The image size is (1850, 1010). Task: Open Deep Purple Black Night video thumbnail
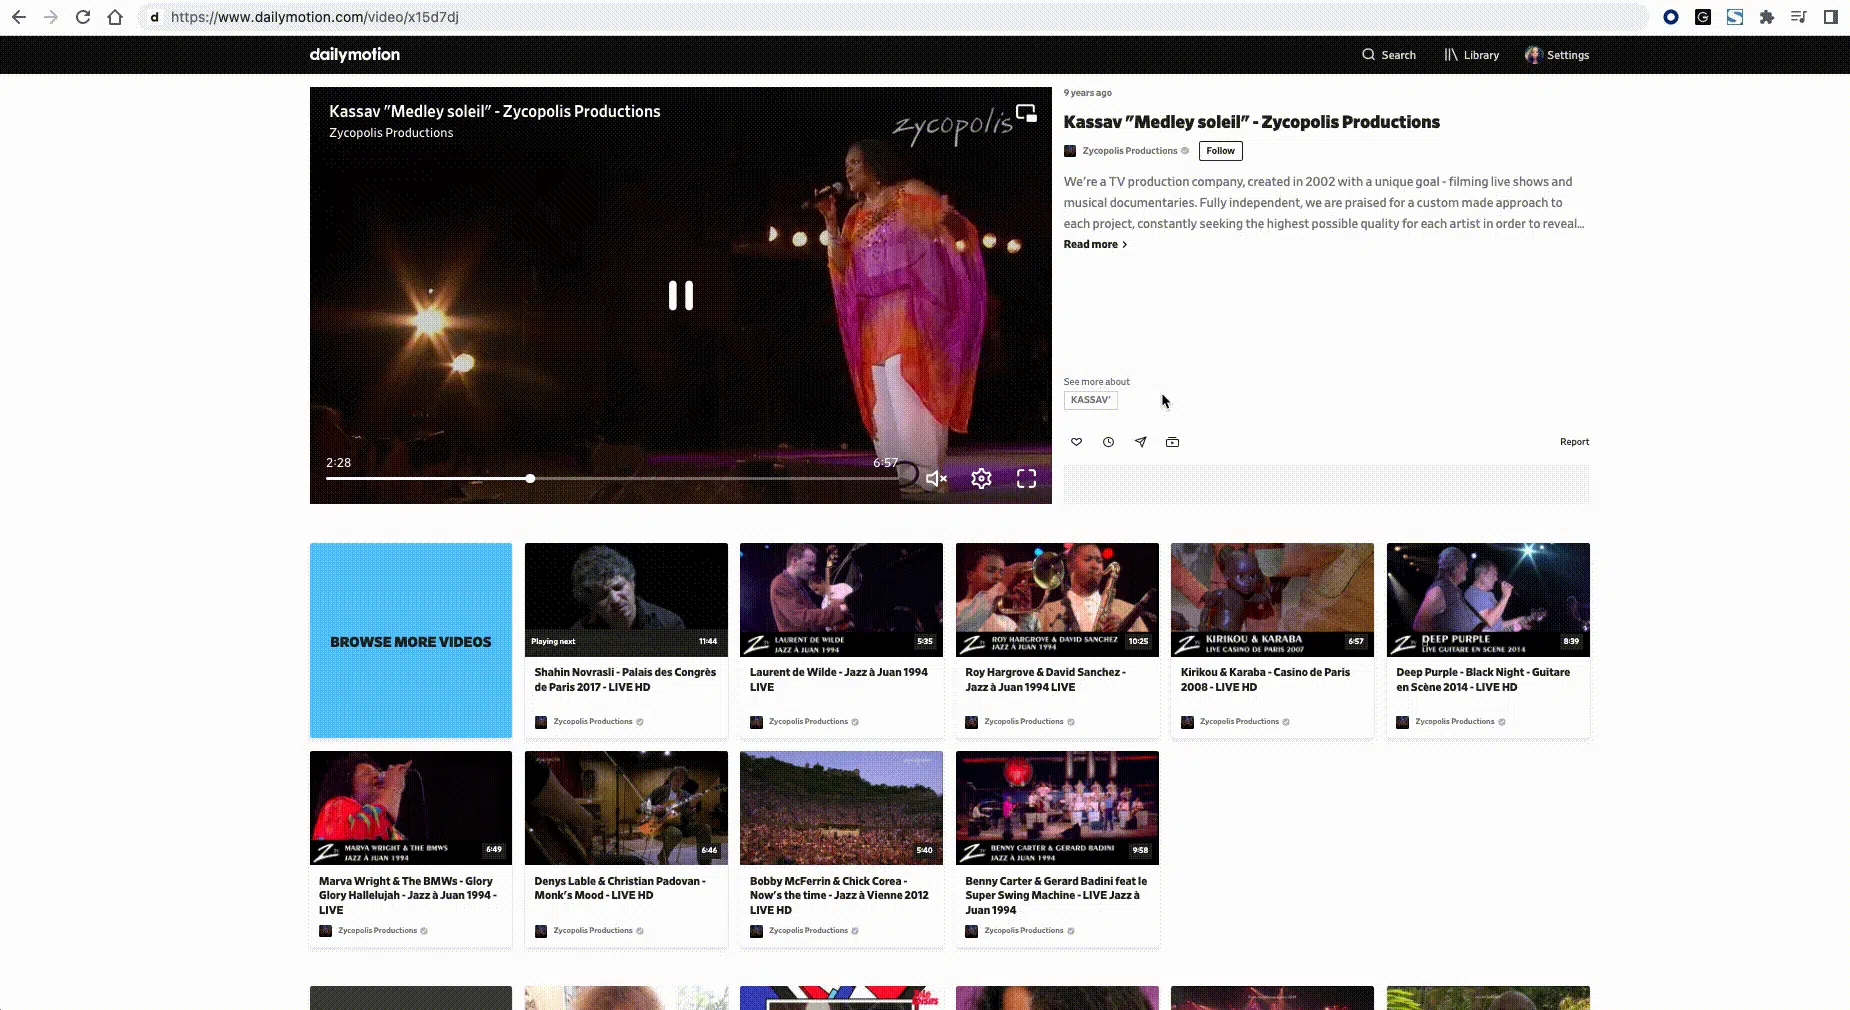pyautogui.click(x=1488, y=599)
